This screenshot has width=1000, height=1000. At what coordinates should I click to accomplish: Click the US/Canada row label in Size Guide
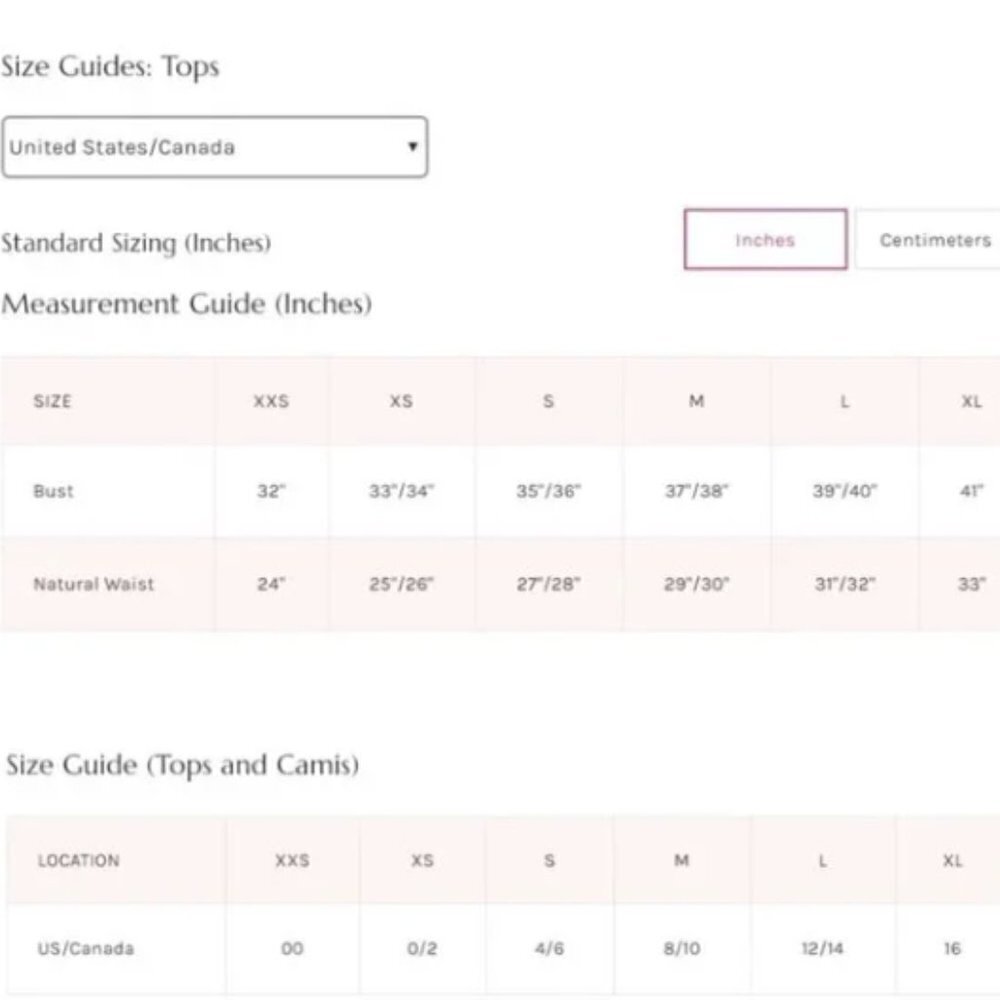85,948
